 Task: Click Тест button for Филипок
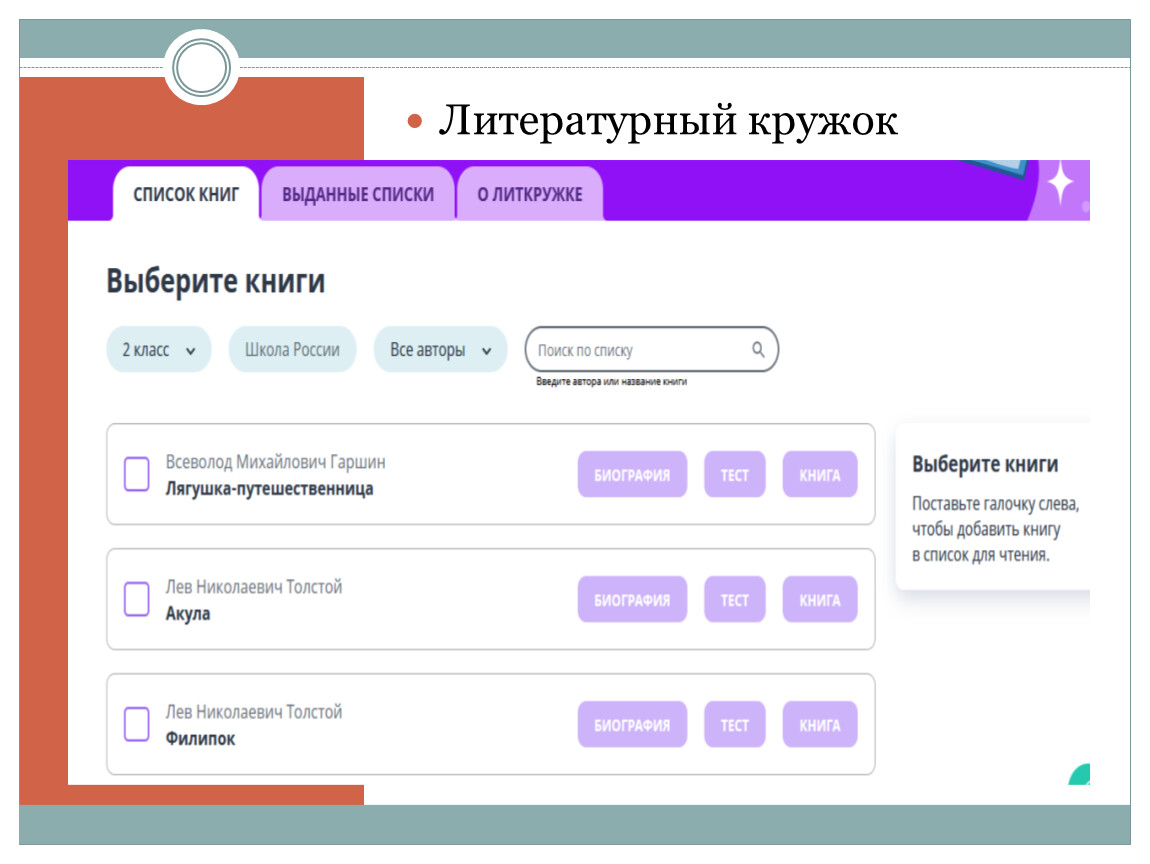pyautogui.click(x=734, y=724)
